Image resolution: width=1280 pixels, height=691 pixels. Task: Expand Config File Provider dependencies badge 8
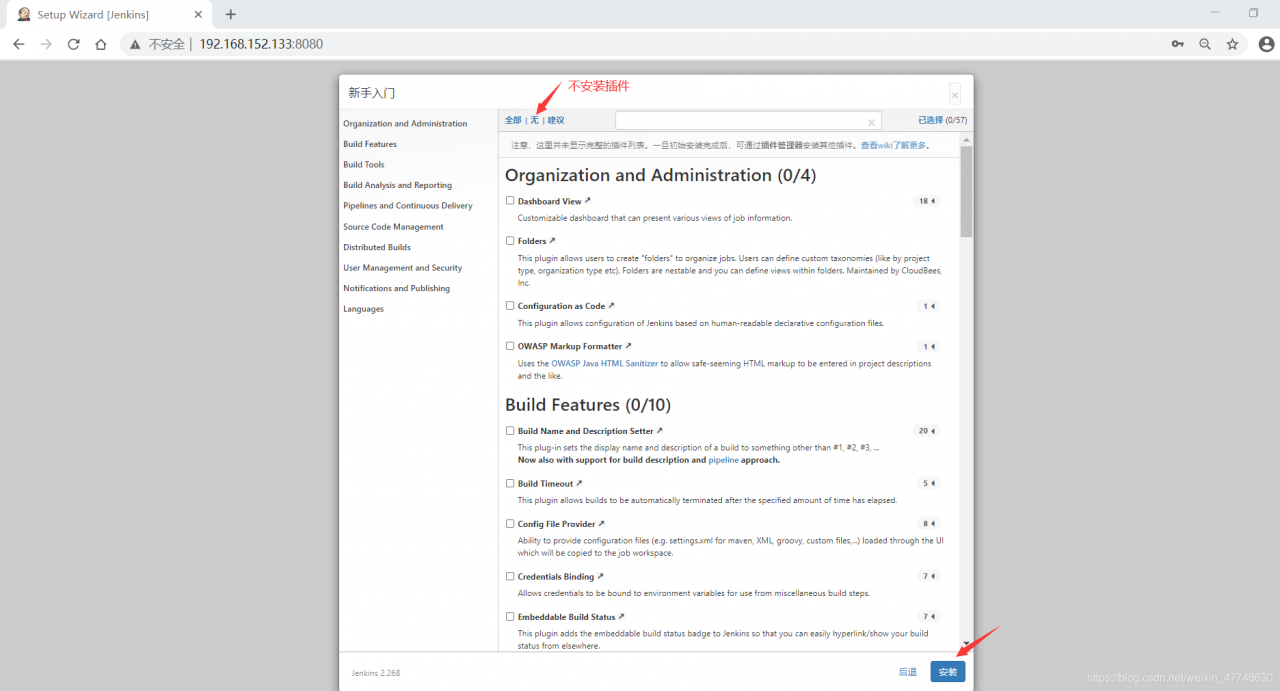coord(929,524)
